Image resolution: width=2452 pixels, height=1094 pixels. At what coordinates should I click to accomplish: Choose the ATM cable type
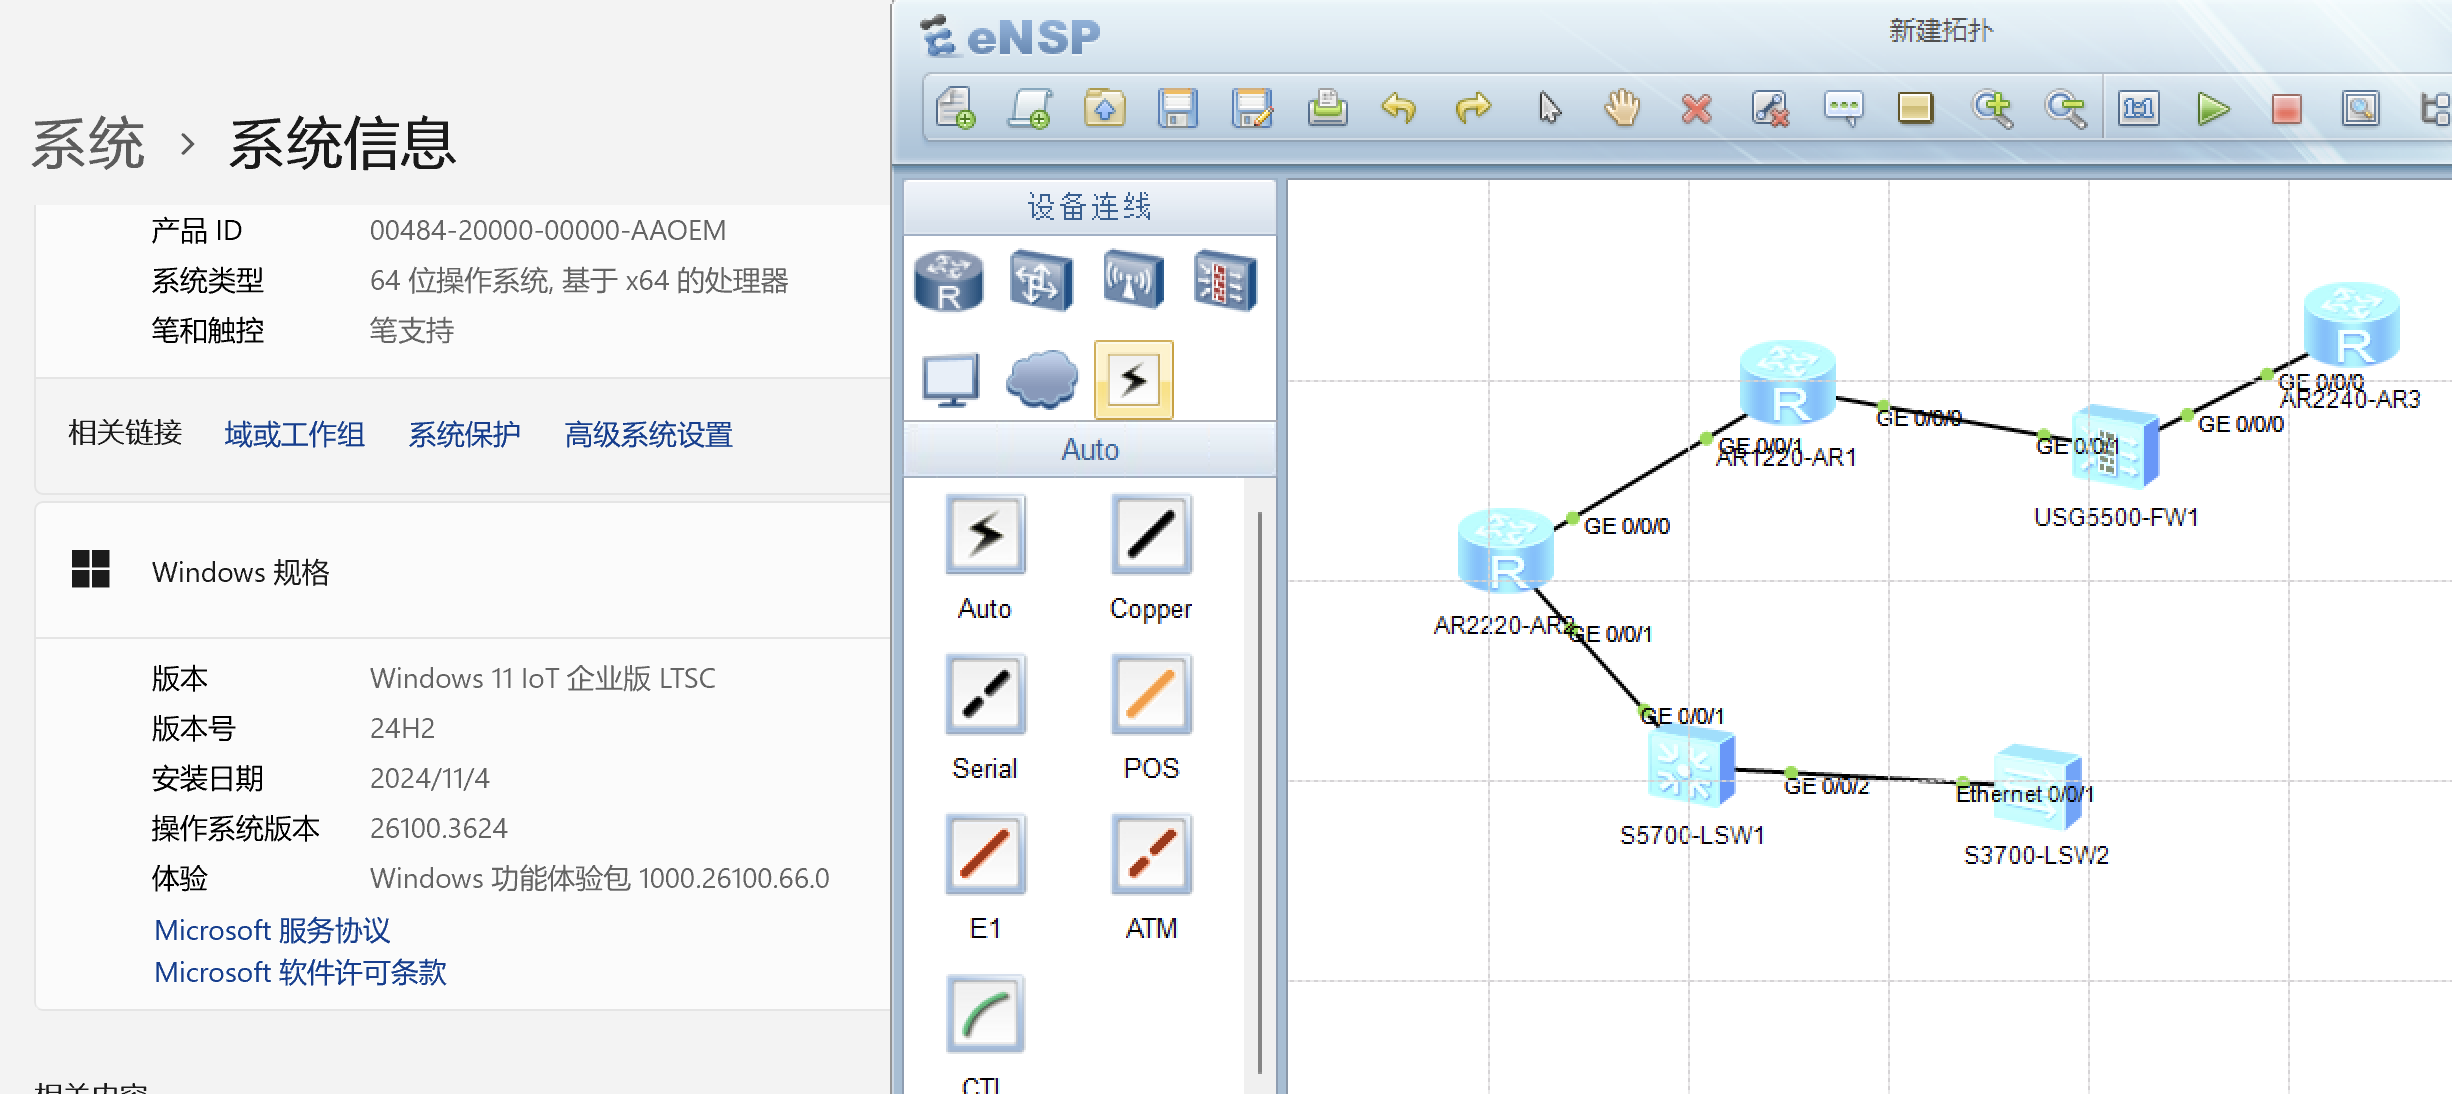click(1152, 854)
